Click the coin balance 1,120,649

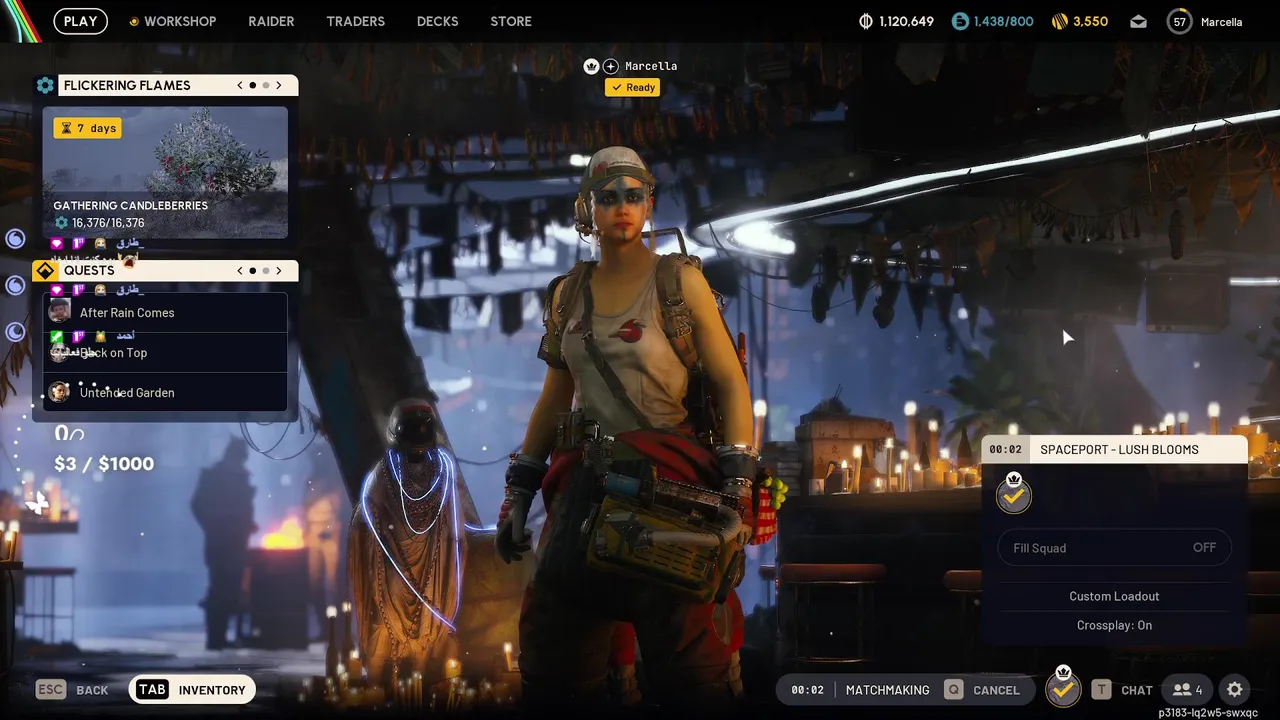tap(896, 21)
